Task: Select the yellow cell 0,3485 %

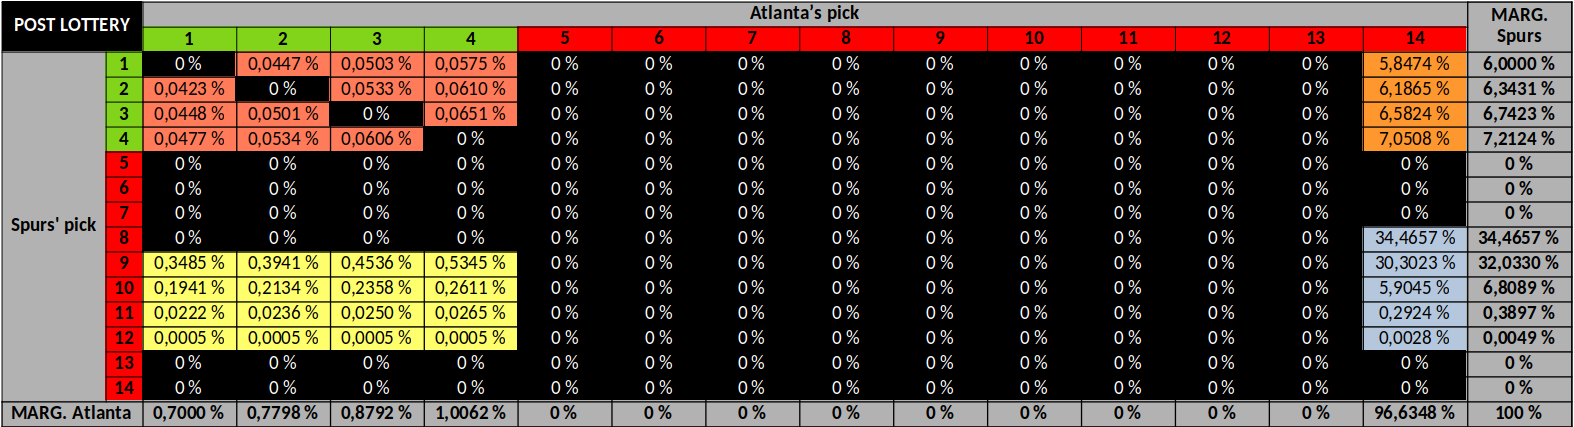Action: (x=189, y=263)
